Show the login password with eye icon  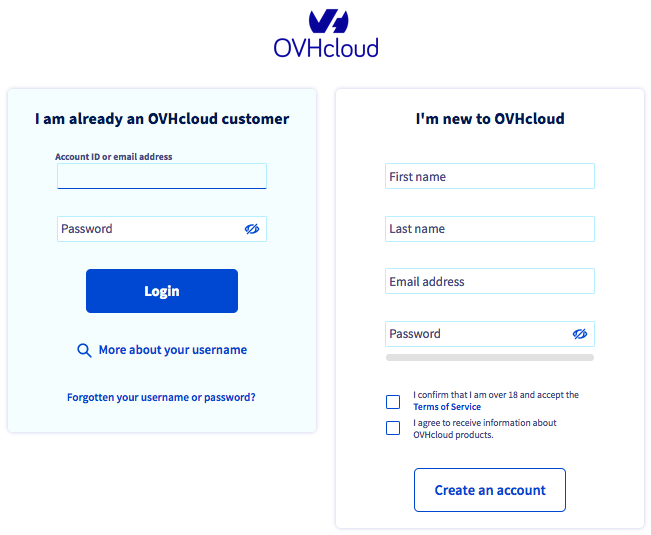[x=252, y=229]
